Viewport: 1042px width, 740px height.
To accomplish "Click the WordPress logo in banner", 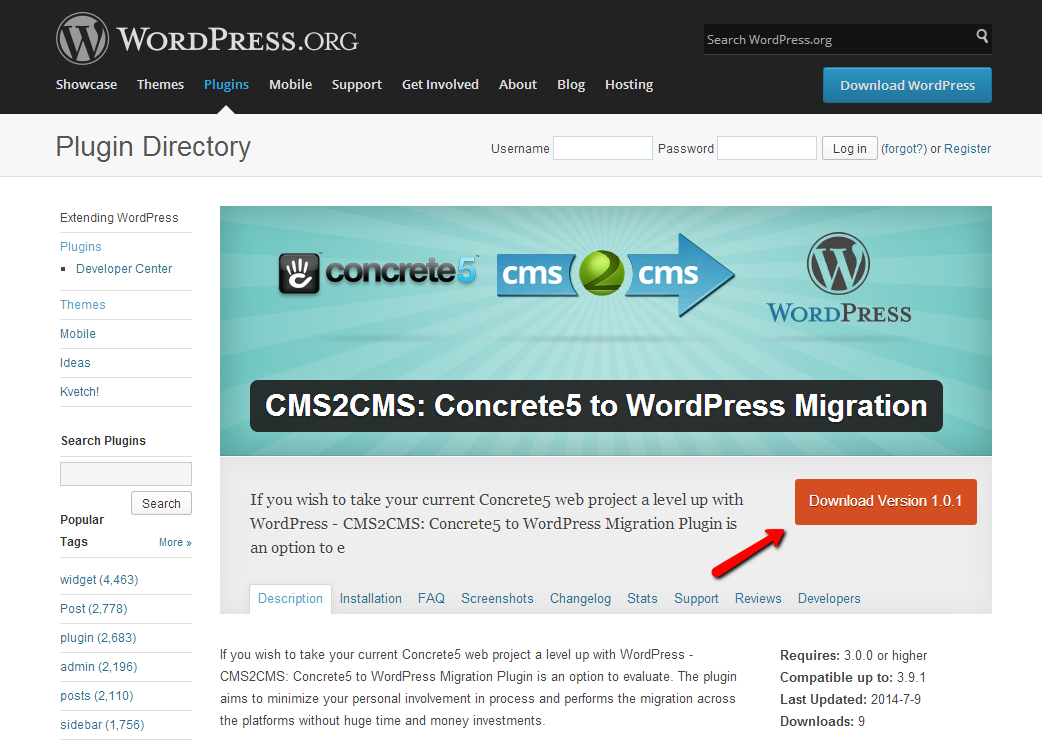I will 839,278.
